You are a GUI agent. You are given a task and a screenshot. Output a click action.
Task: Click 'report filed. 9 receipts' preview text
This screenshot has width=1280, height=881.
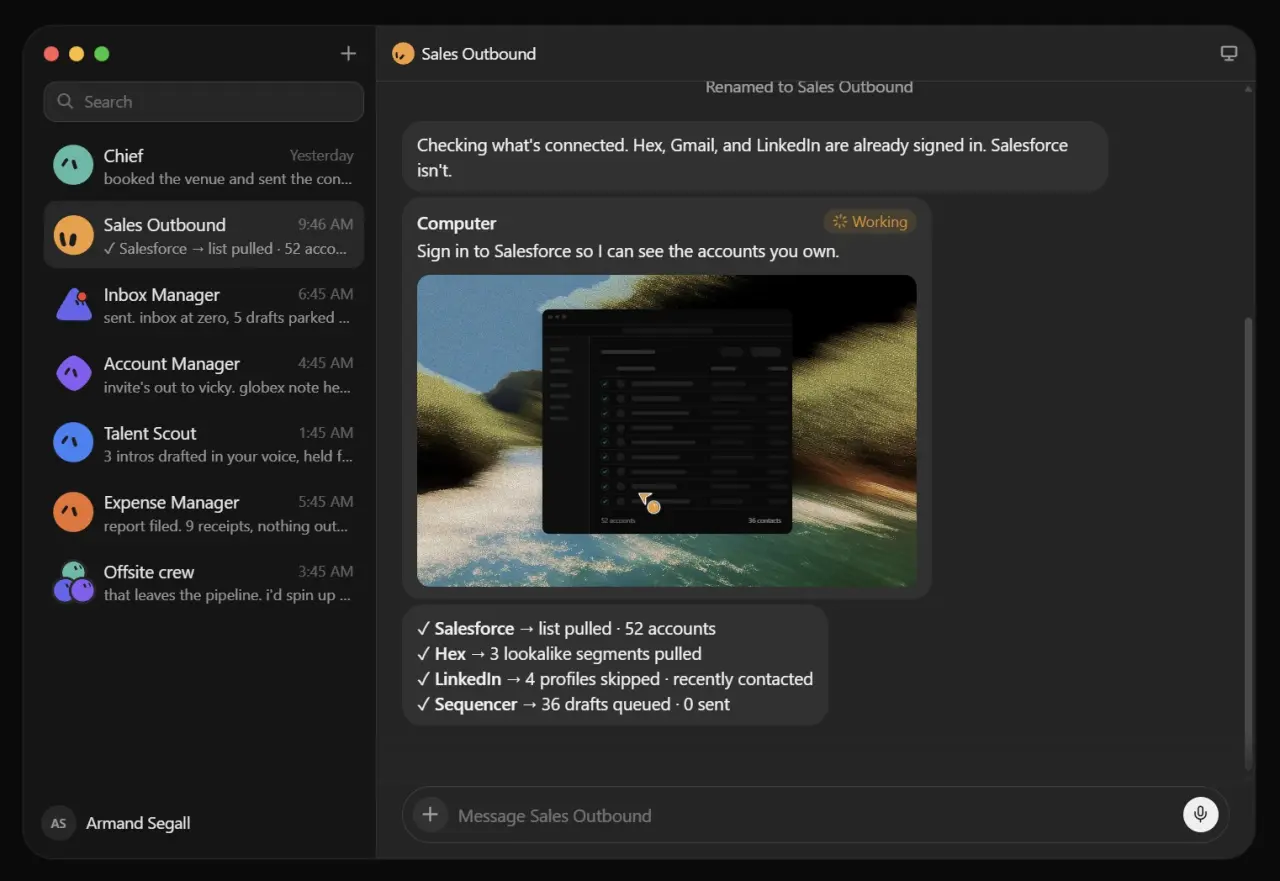pyautogui.click(x=226, y=526)
